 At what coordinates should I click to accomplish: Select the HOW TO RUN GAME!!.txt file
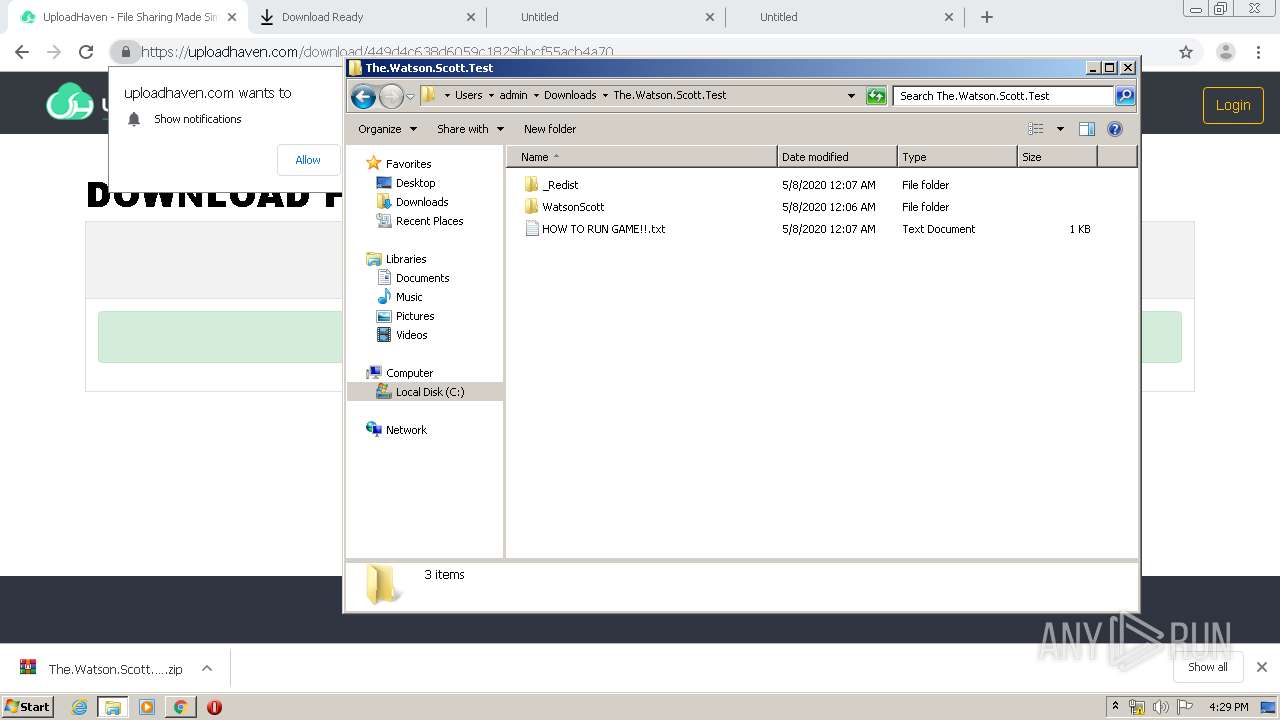pos(595,229)
